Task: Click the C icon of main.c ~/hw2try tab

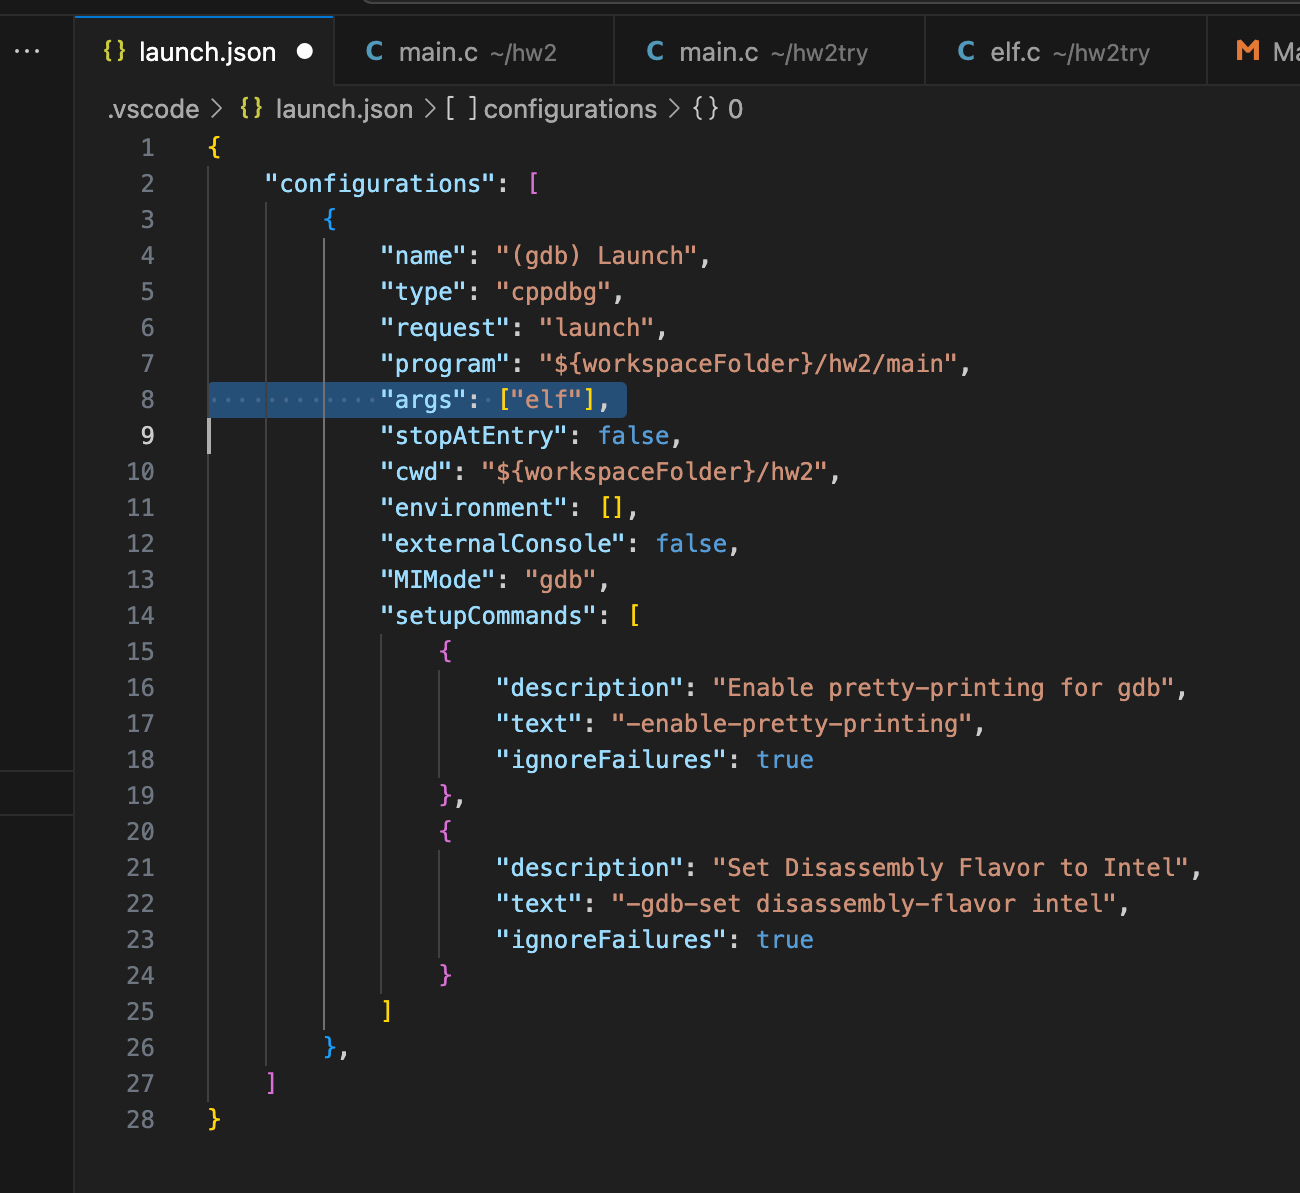Action: tap(655, 51)
